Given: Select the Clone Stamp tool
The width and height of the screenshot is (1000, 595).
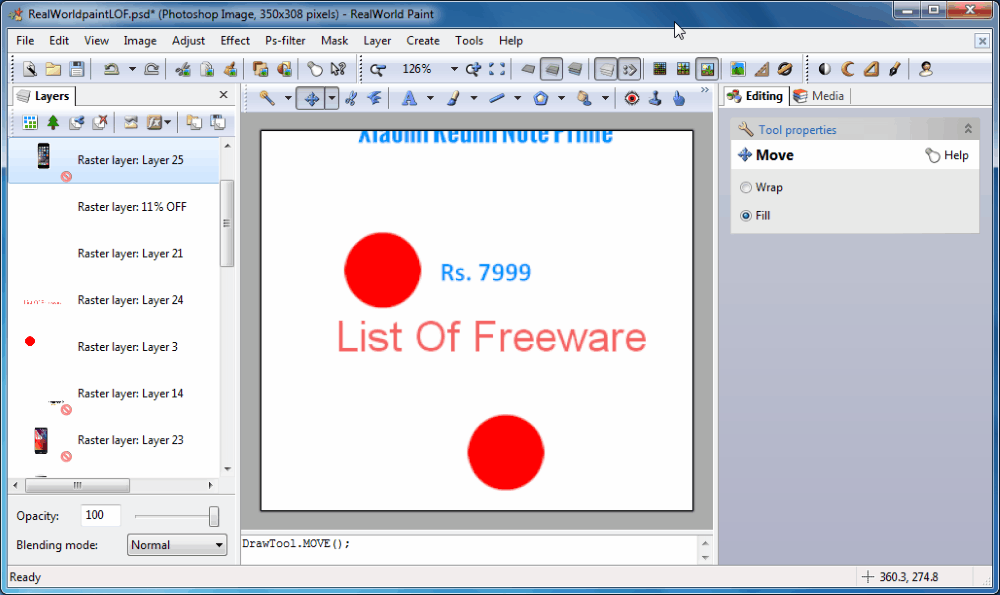Looking at the screenshot, I should [655, 98].
